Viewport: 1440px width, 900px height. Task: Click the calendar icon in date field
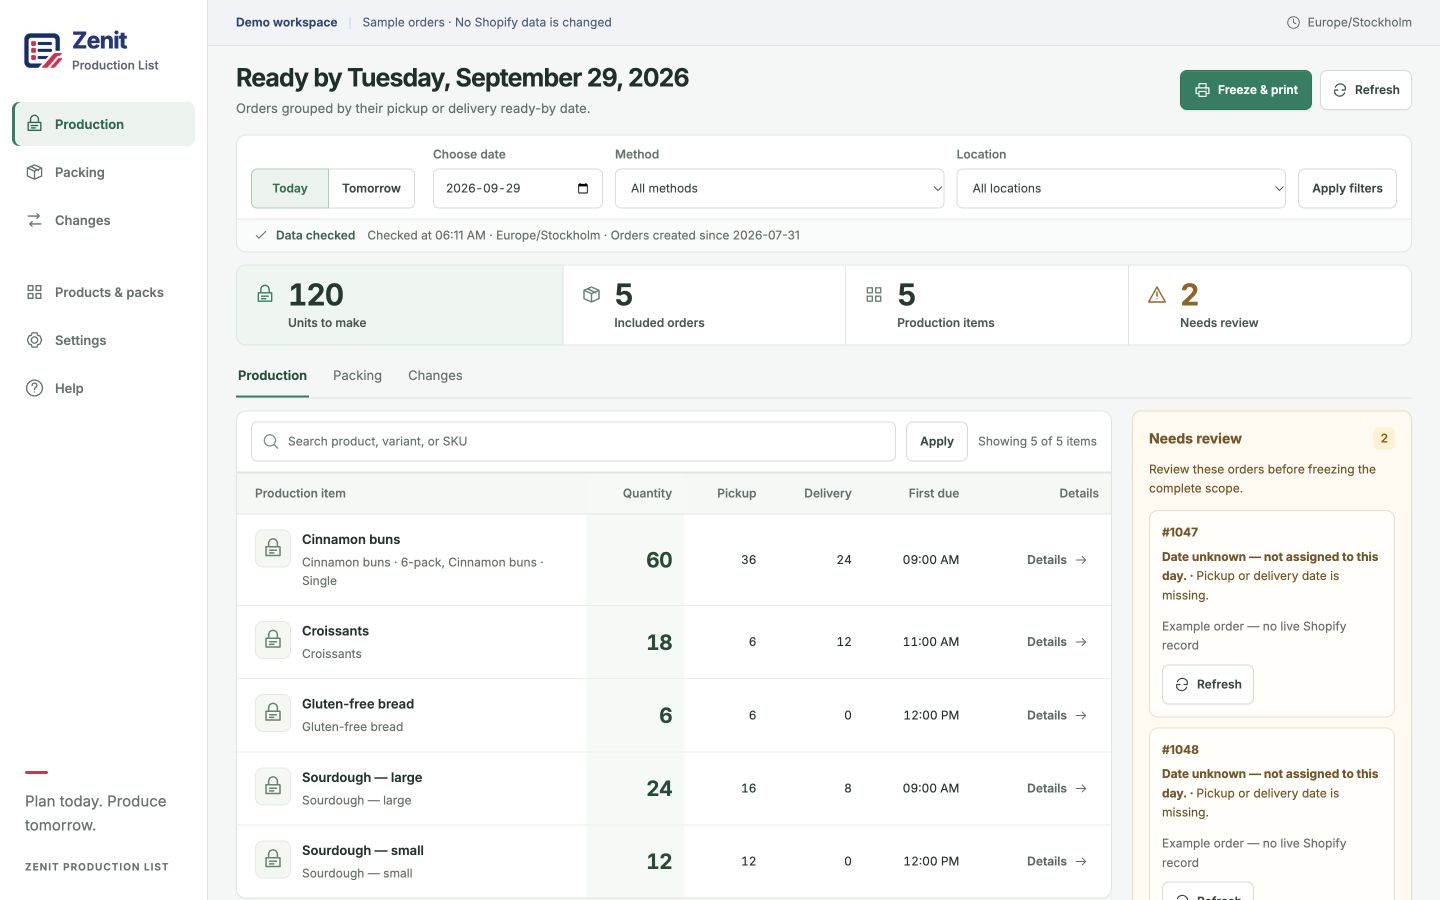tap(583, 188)
